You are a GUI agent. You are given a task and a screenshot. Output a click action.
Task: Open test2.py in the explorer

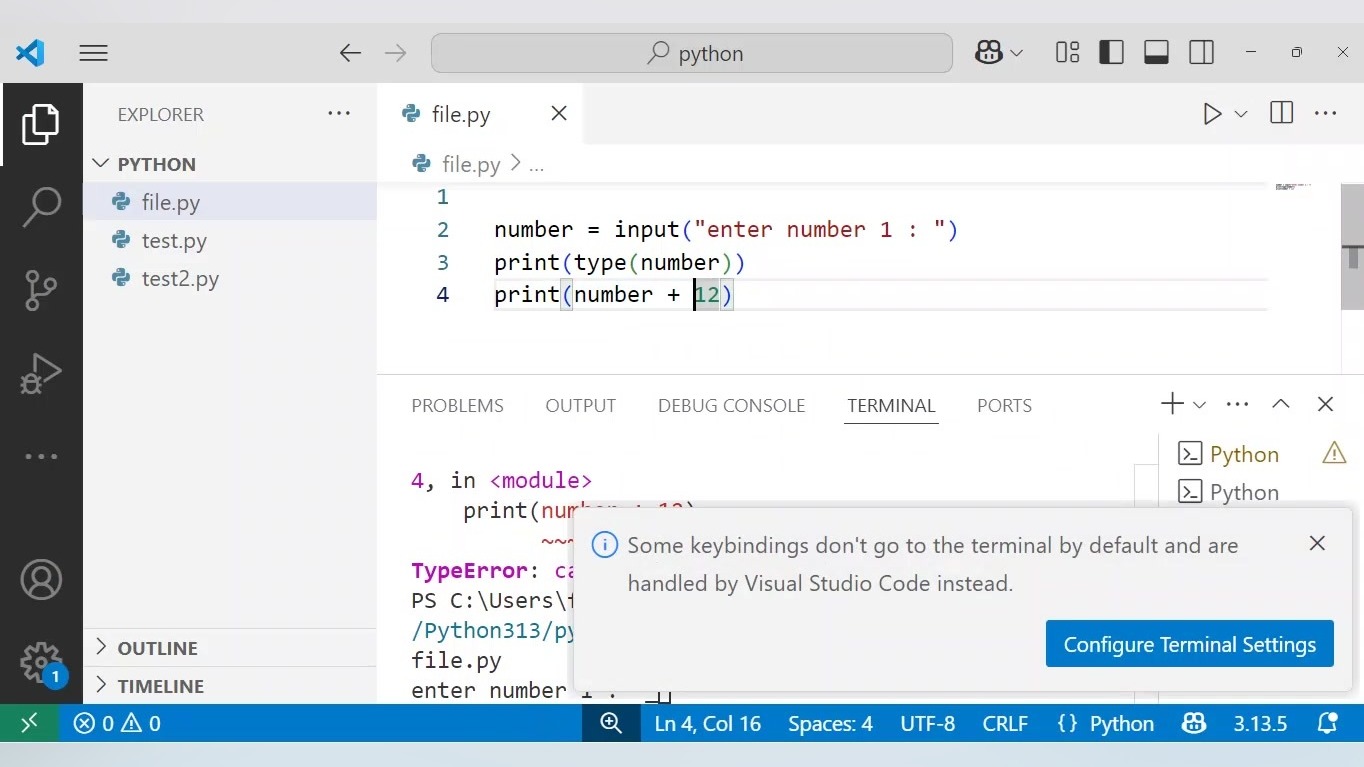coord(180,279)
